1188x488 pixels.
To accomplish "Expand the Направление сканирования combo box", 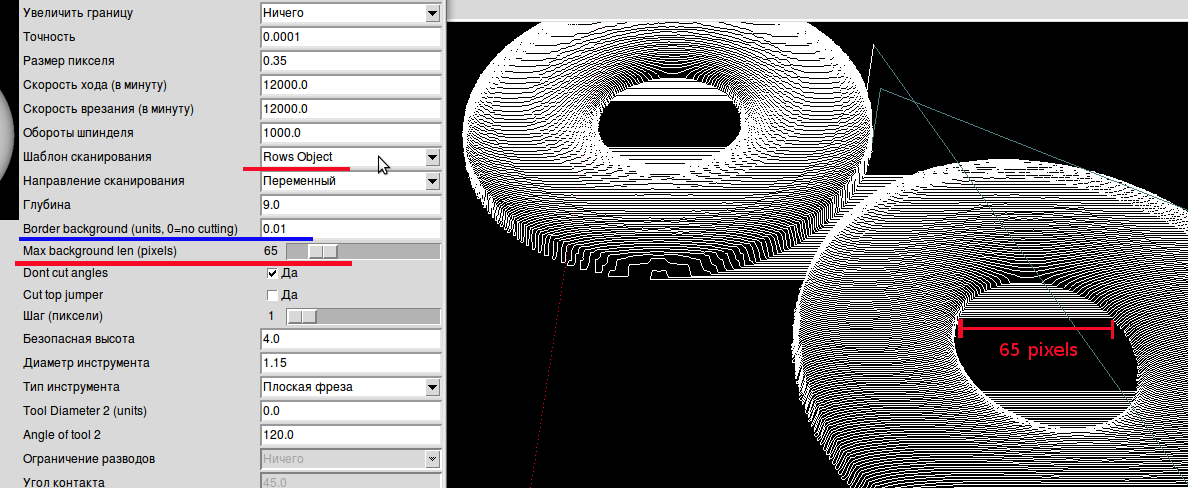I will [x=350, y=181].
